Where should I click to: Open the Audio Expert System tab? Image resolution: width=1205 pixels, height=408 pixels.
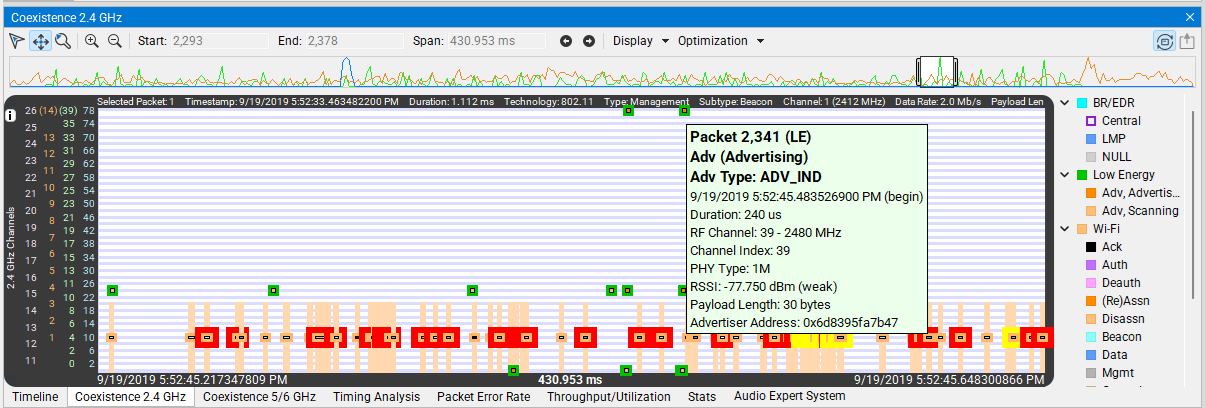point(789,397)
